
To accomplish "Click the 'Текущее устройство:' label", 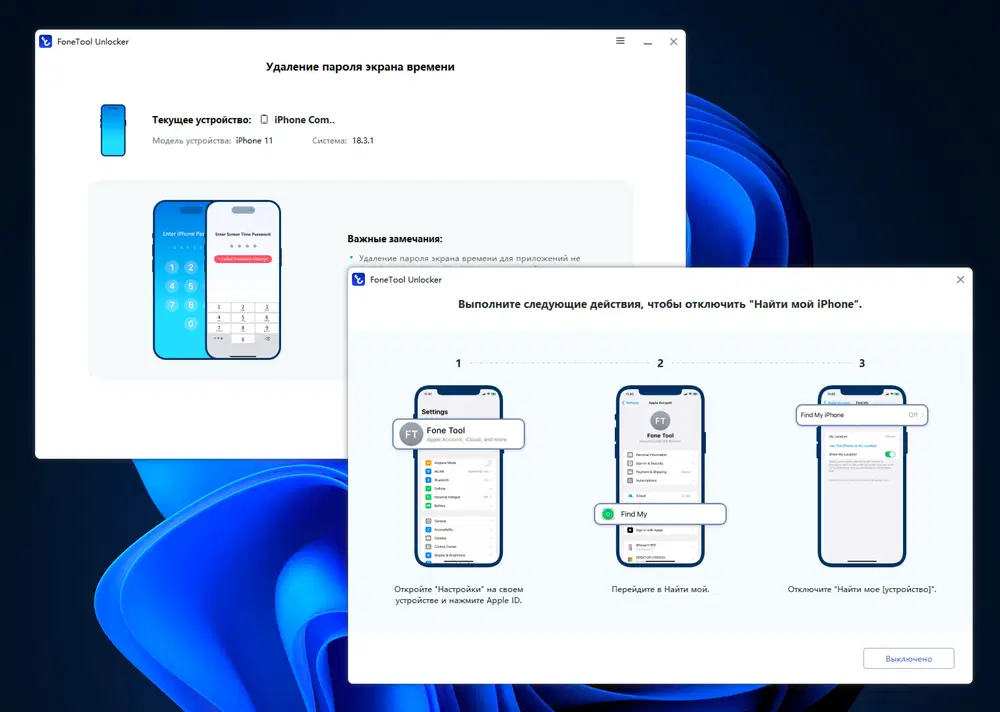I will (202, 120).
